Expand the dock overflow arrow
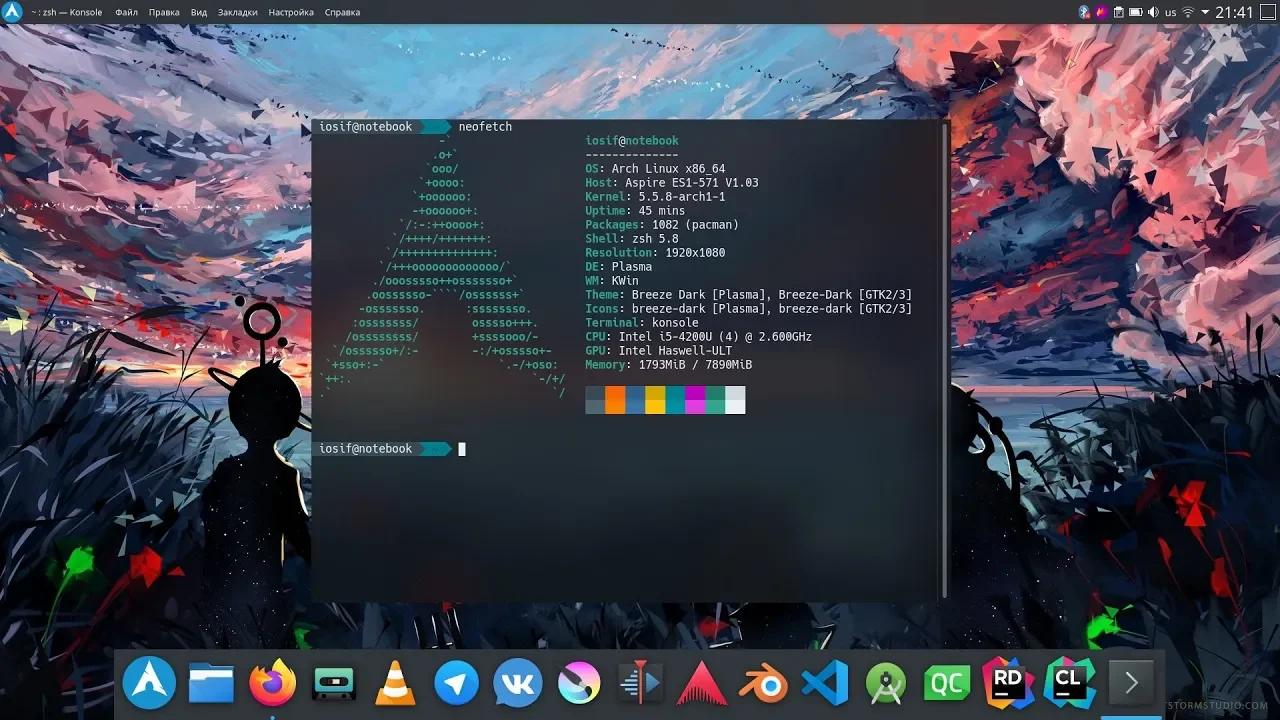 1130,683
